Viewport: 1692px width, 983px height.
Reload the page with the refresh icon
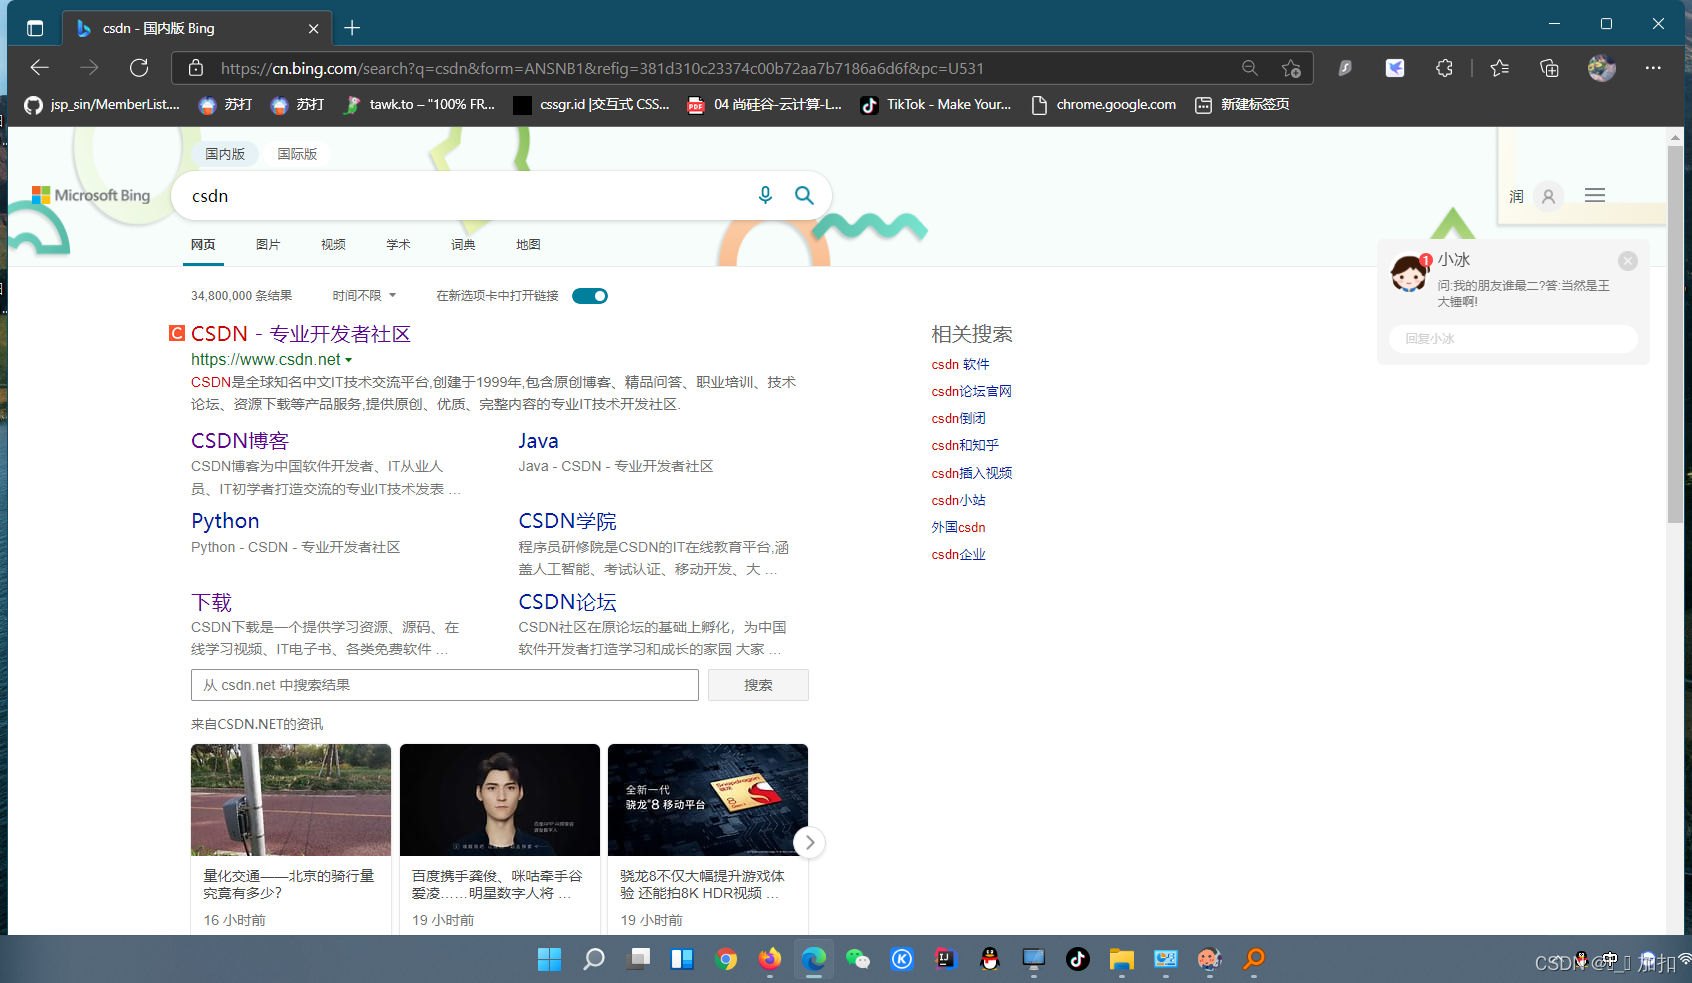(139, 68)
